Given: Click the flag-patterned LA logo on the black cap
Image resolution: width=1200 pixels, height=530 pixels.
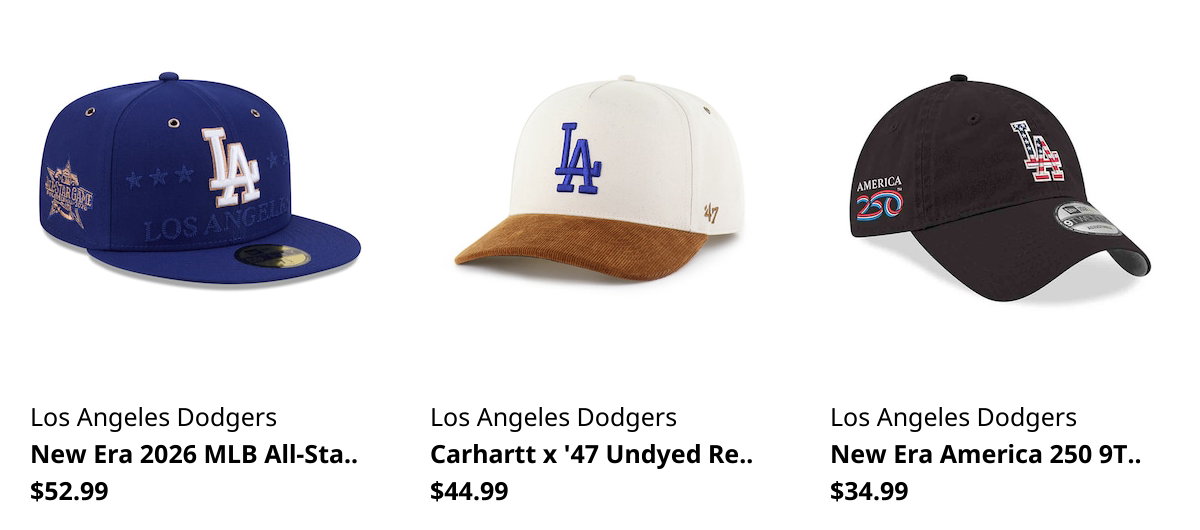Looking at the screenshot, I should pyautogui.click(x=1037, y=152).
